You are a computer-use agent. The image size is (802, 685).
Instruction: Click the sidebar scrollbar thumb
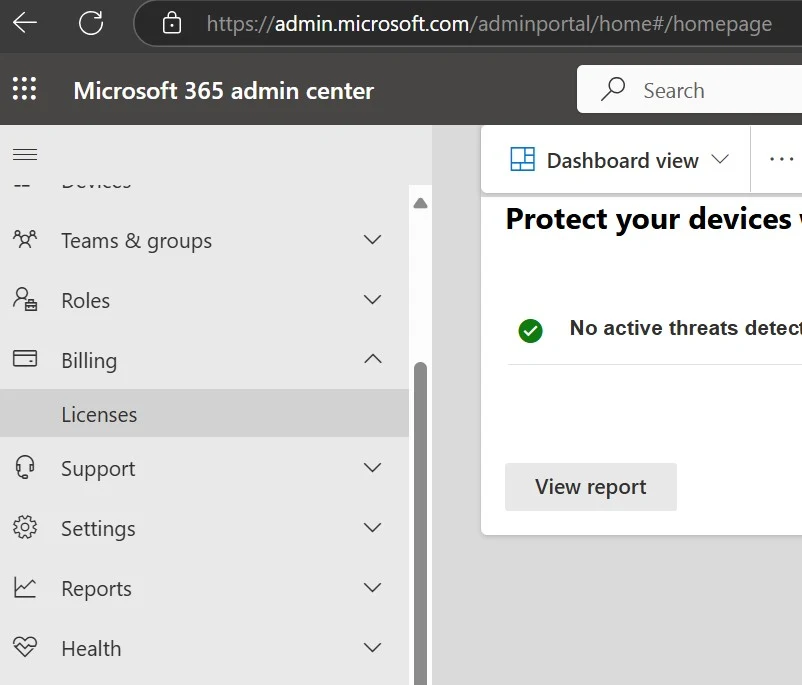[x=420, y=522]
